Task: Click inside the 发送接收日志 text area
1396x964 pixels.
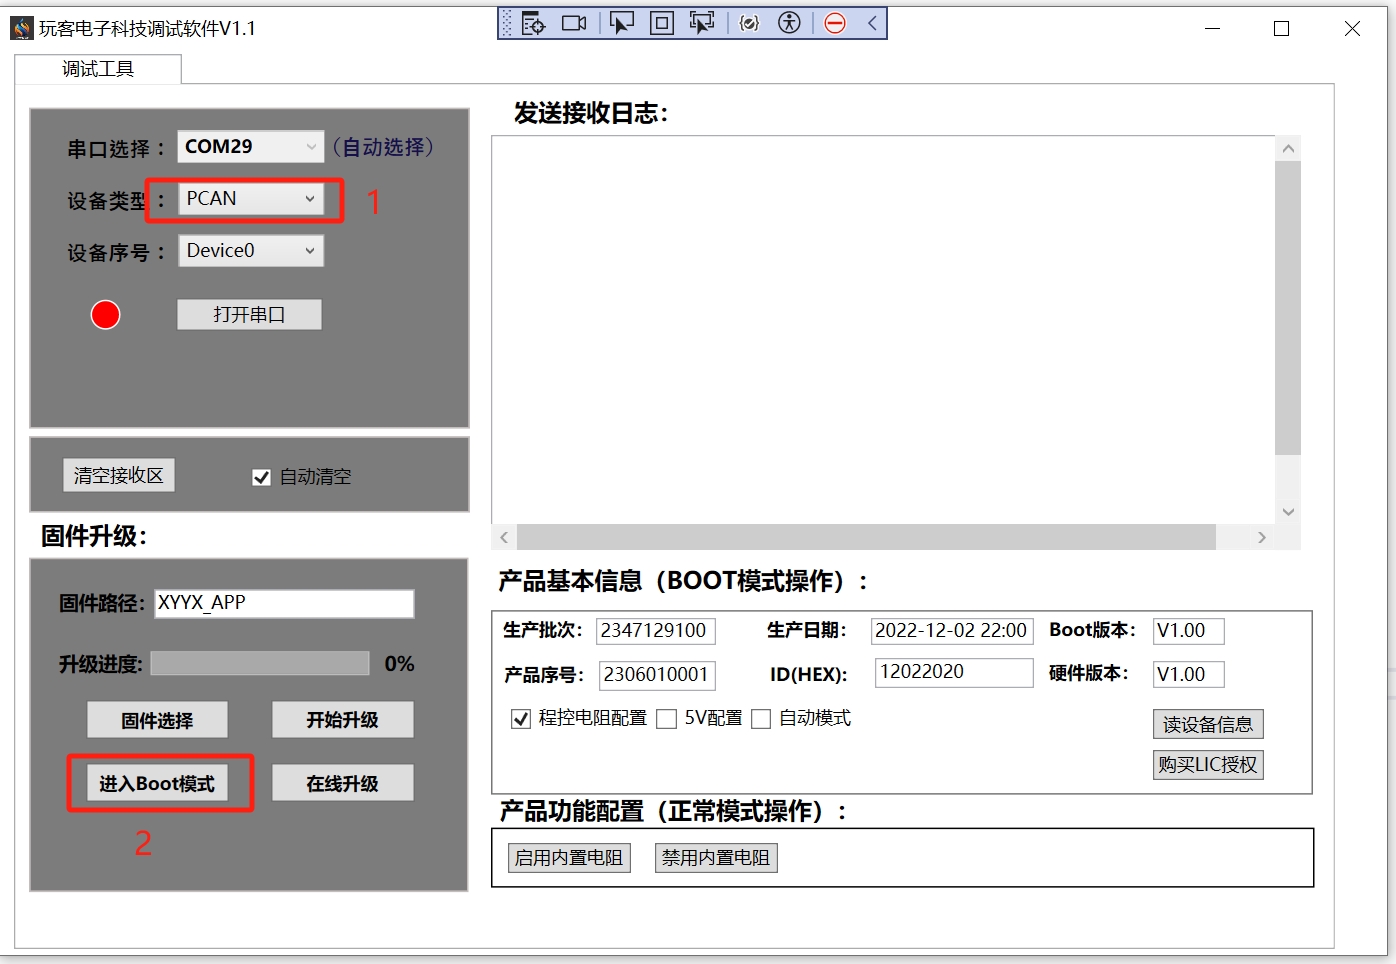Action: [x=883, y=330]
